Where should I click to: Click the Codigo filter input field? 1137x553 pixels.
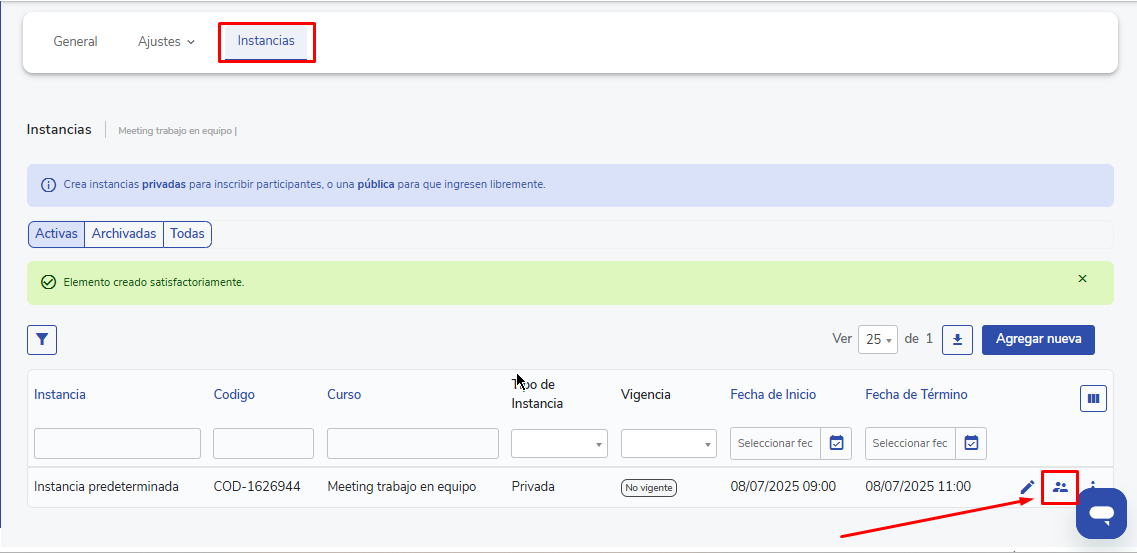pos(263,443)
